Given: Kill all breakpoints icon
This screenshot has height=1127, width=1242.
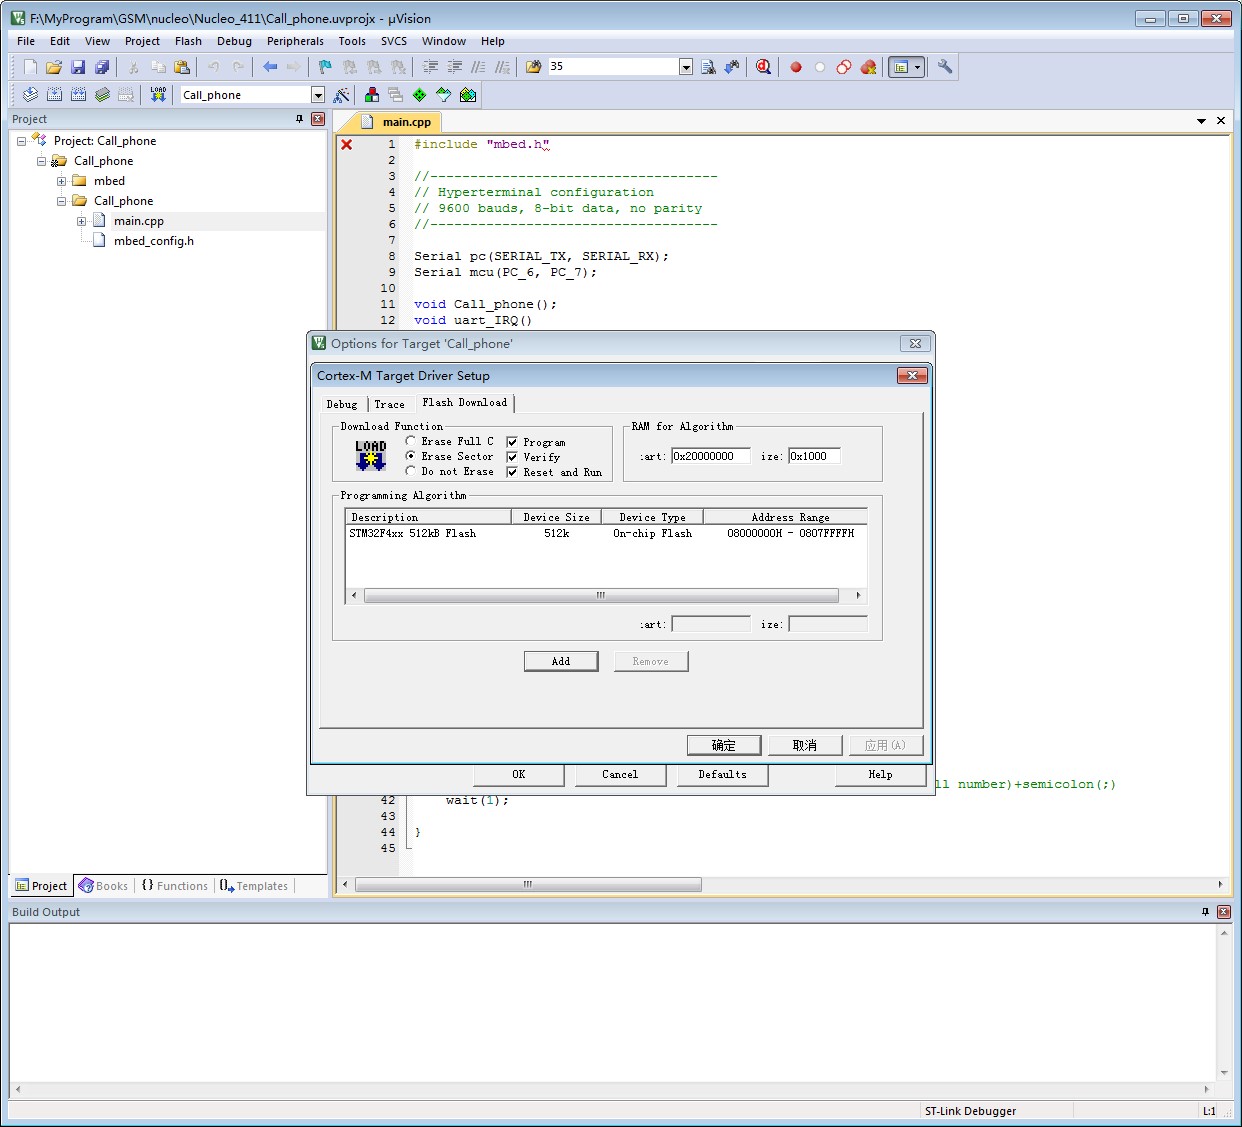Looking at the screenshot, I should [868, 67].
